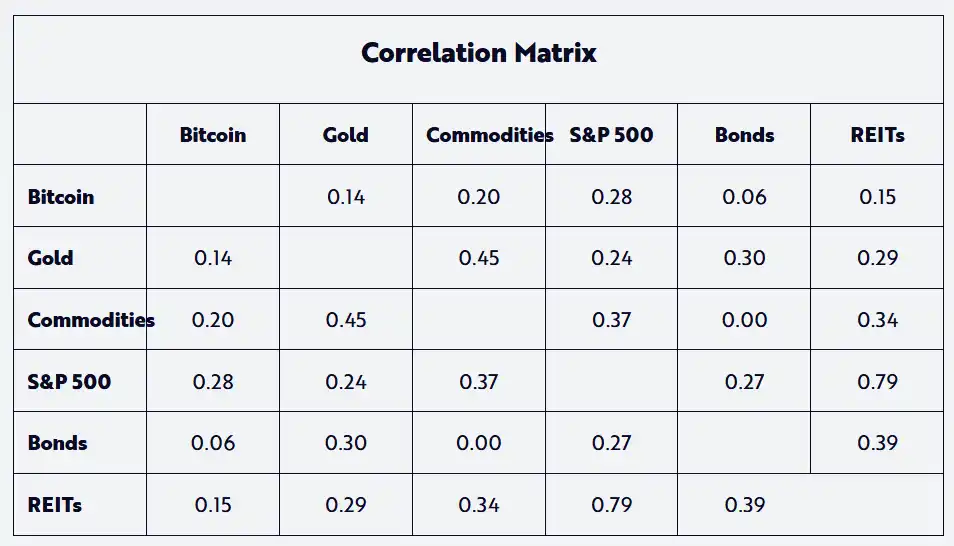
Task: Click the S&P 500 column header
Action: (611, 135)
